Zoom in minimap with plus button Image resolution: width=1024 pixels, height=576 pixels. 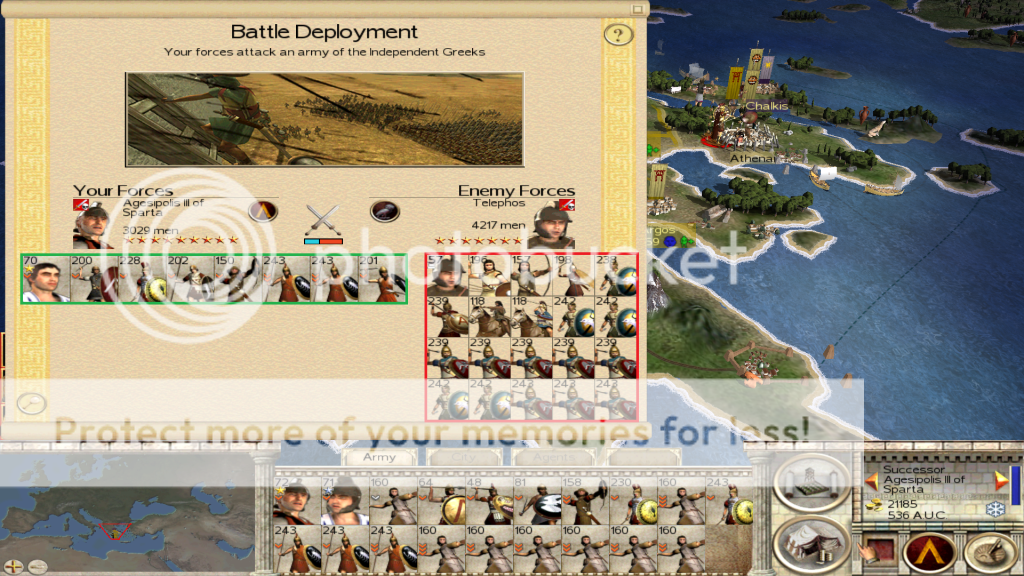[x=13, y=566]
